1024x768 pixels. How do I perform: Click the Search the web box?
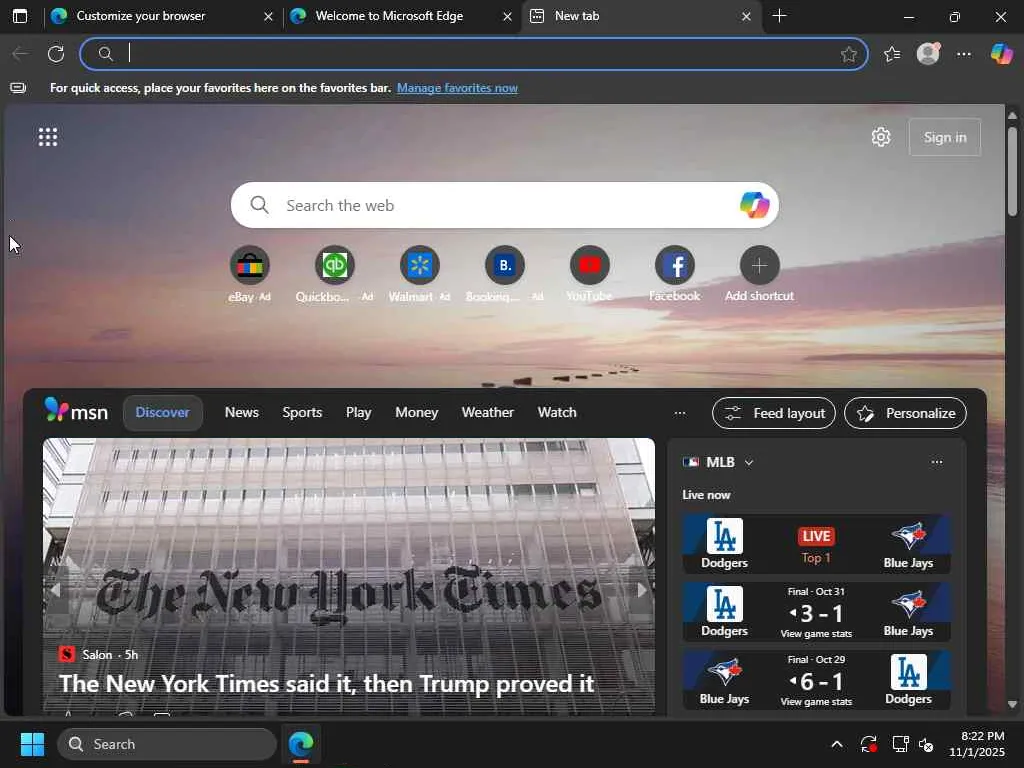click(504, 205)
